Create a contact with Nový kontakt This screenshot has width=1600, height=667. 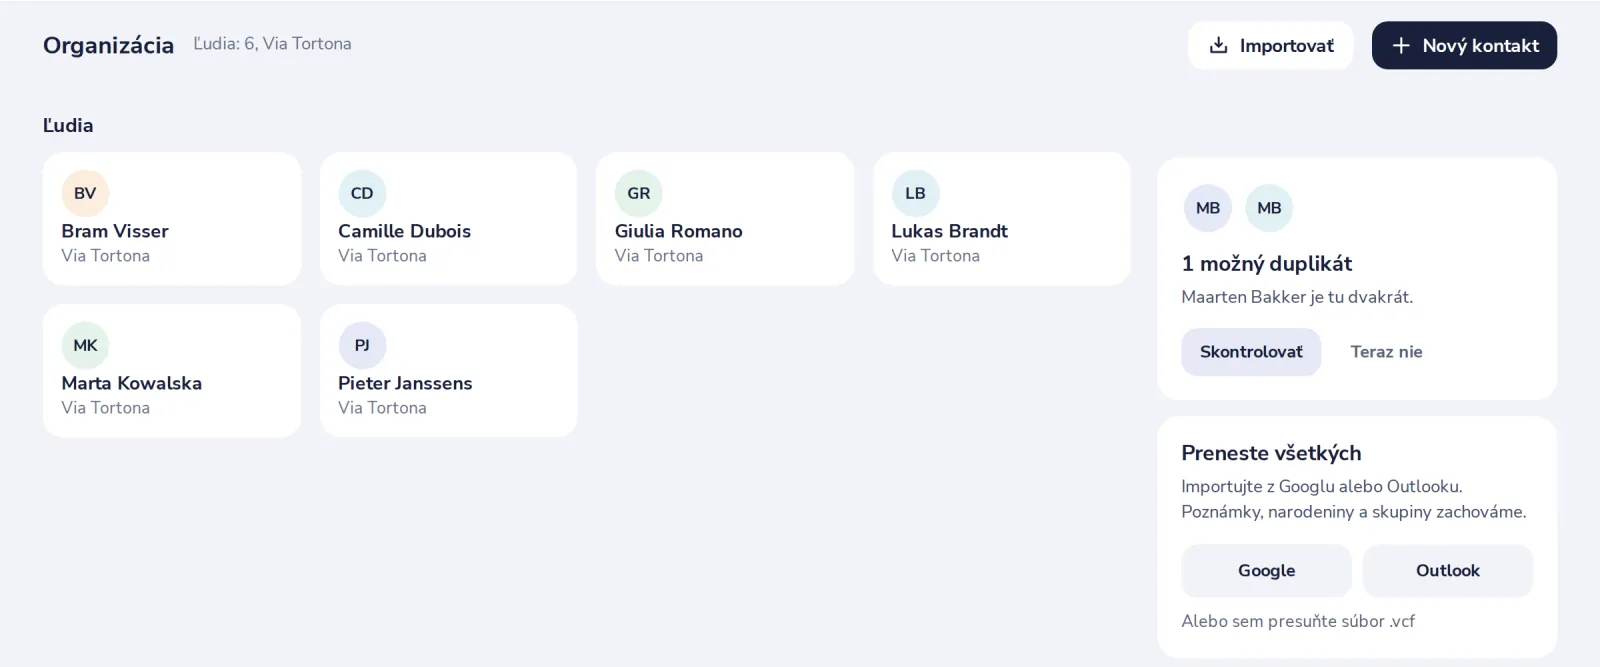click(x=1464, y=45)
